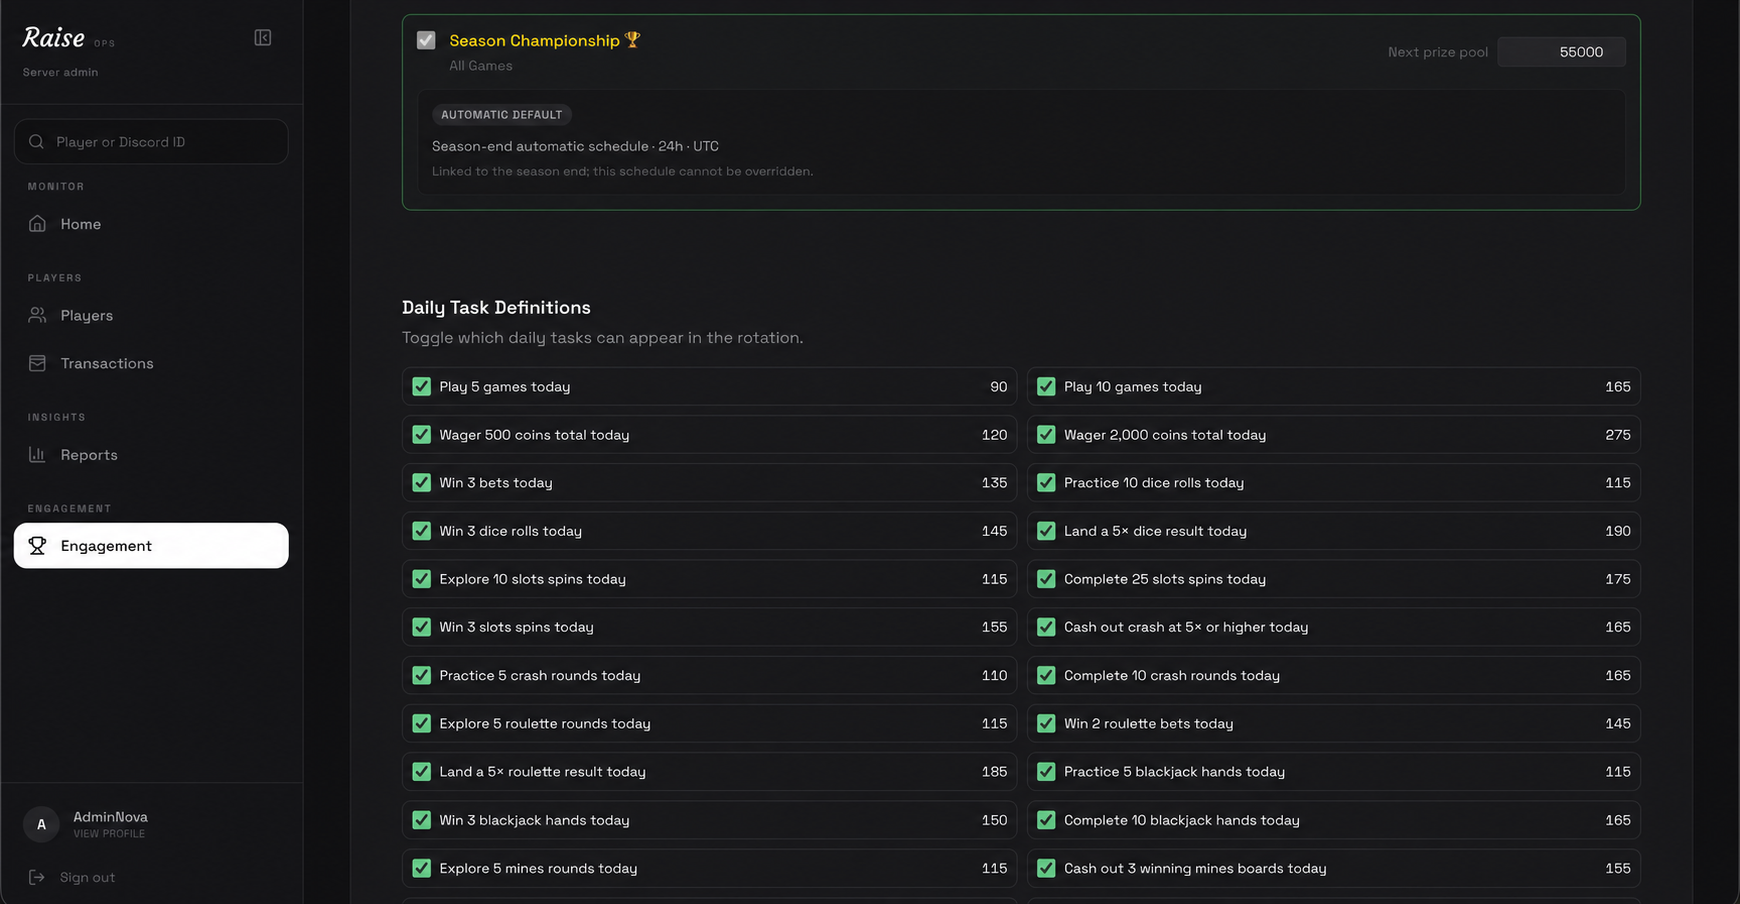The height and width of the screenshot is (904, 1740).
Task: Toggle Complete 10 blackjack hands today
Action: tap(1046, 820)
